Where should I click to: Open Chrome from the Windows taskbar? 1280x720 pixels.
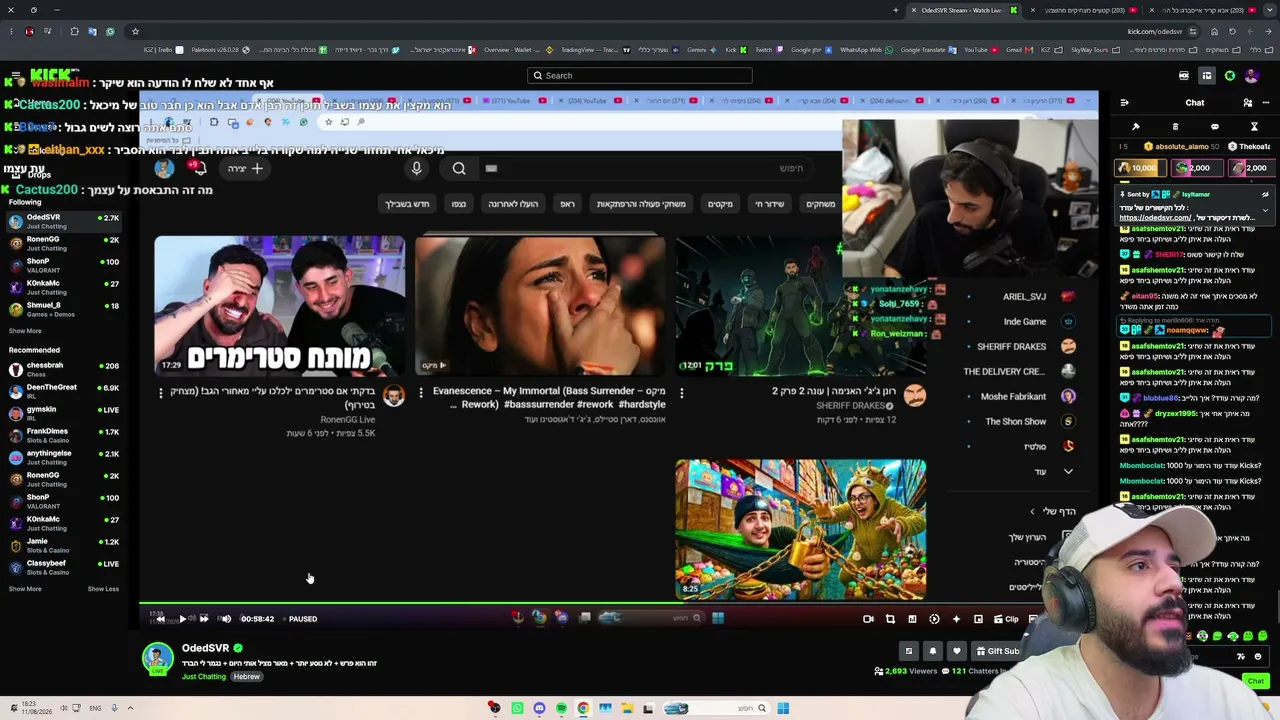tap(583, 708)
